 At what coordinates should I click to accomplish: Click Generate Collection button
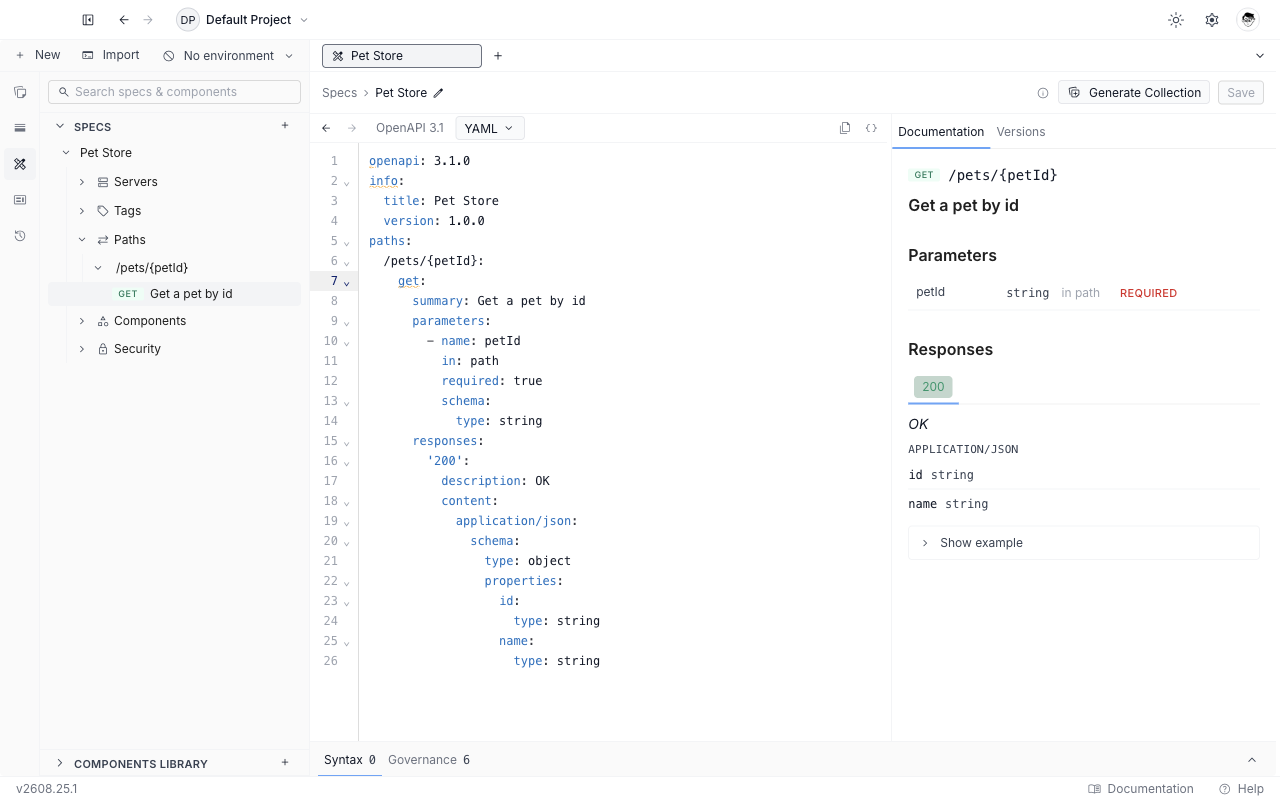(1134, 93)
